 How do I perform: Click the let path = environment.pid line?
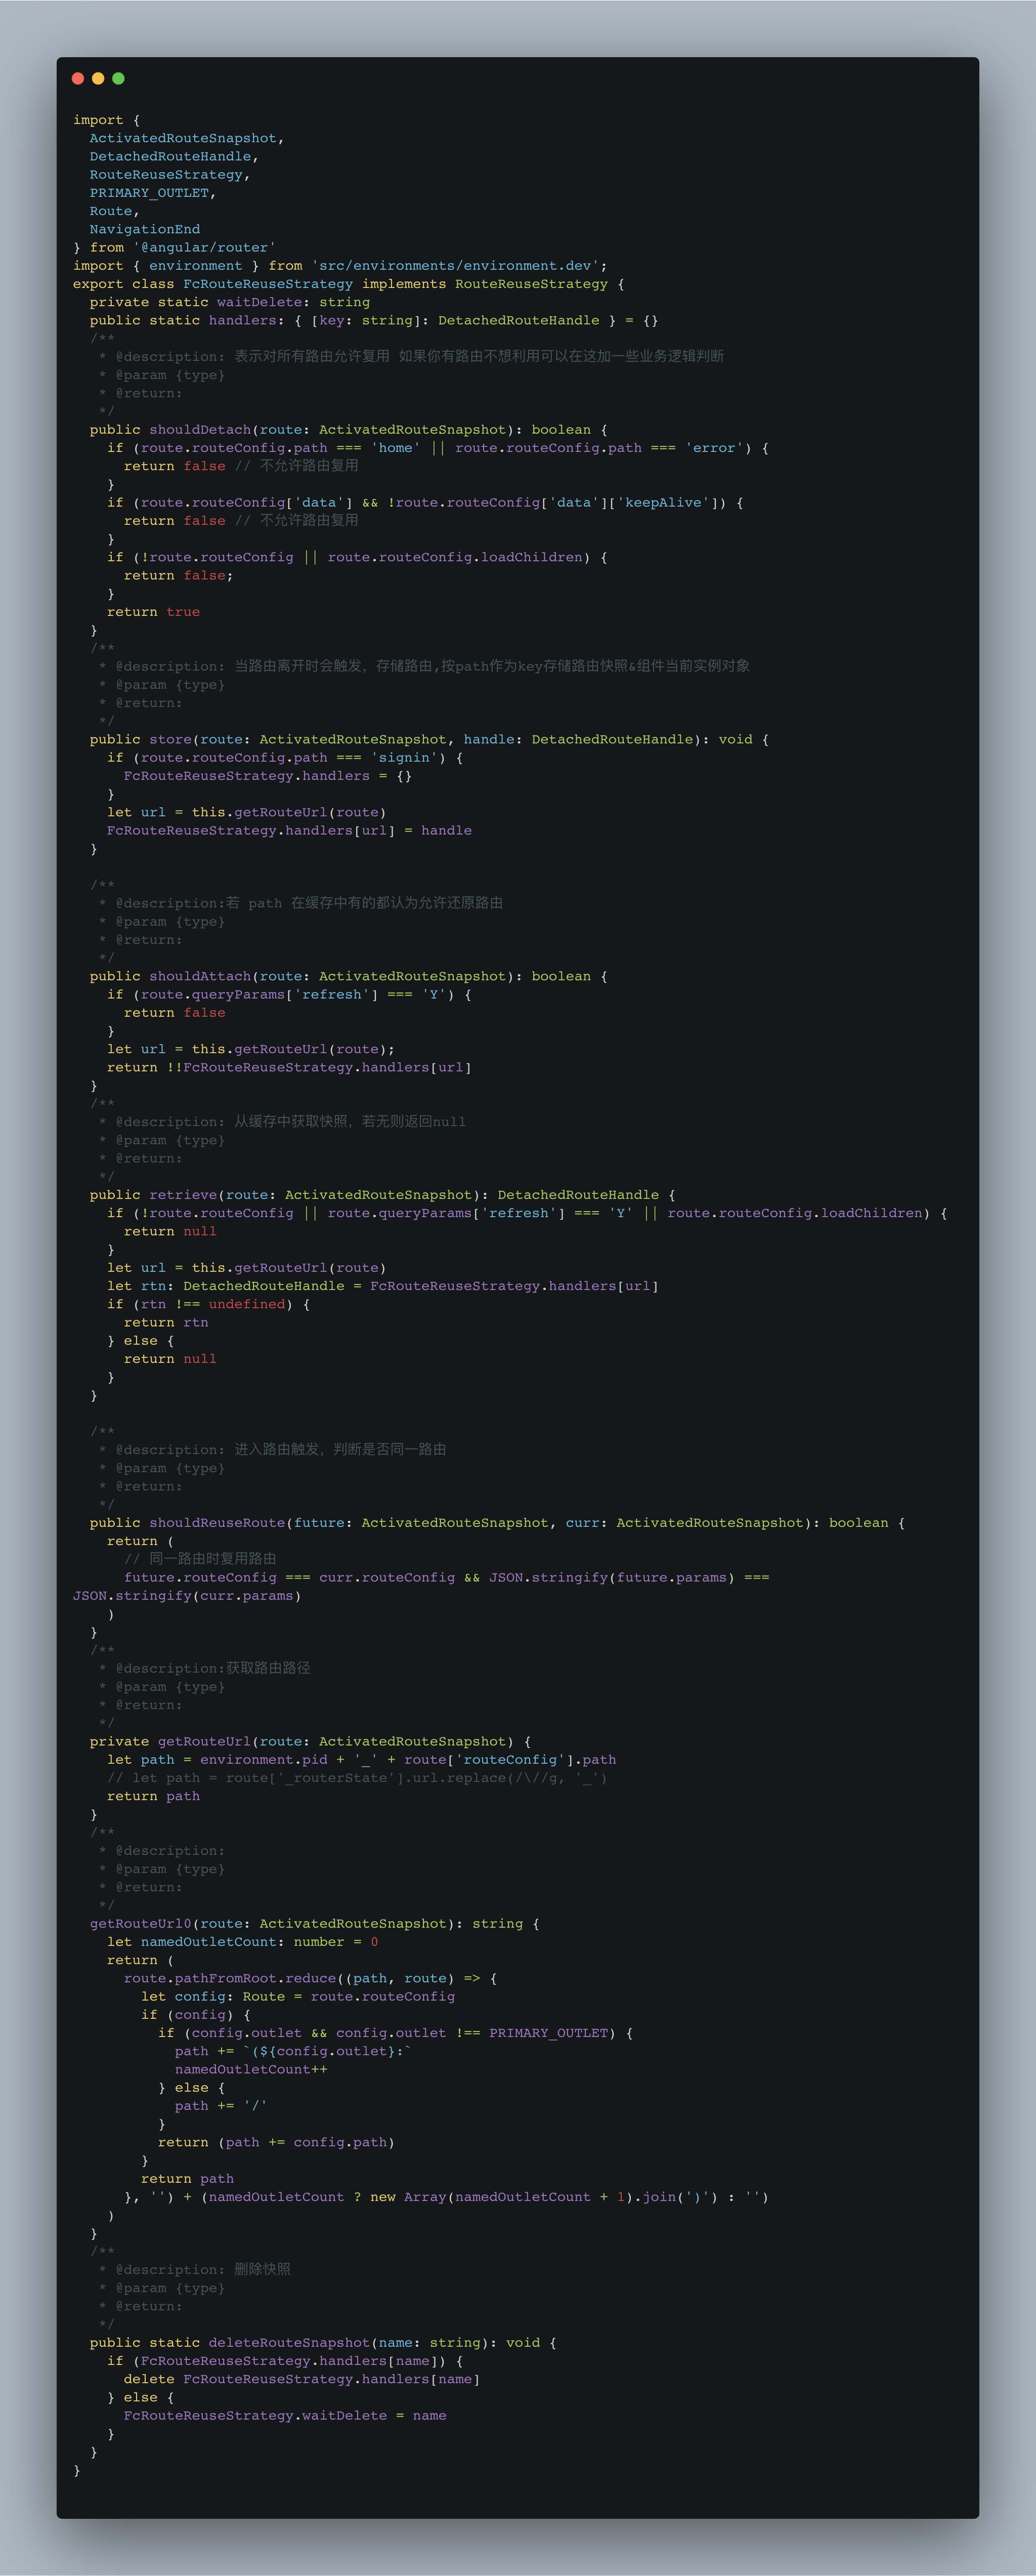[x=362, y=1759]
